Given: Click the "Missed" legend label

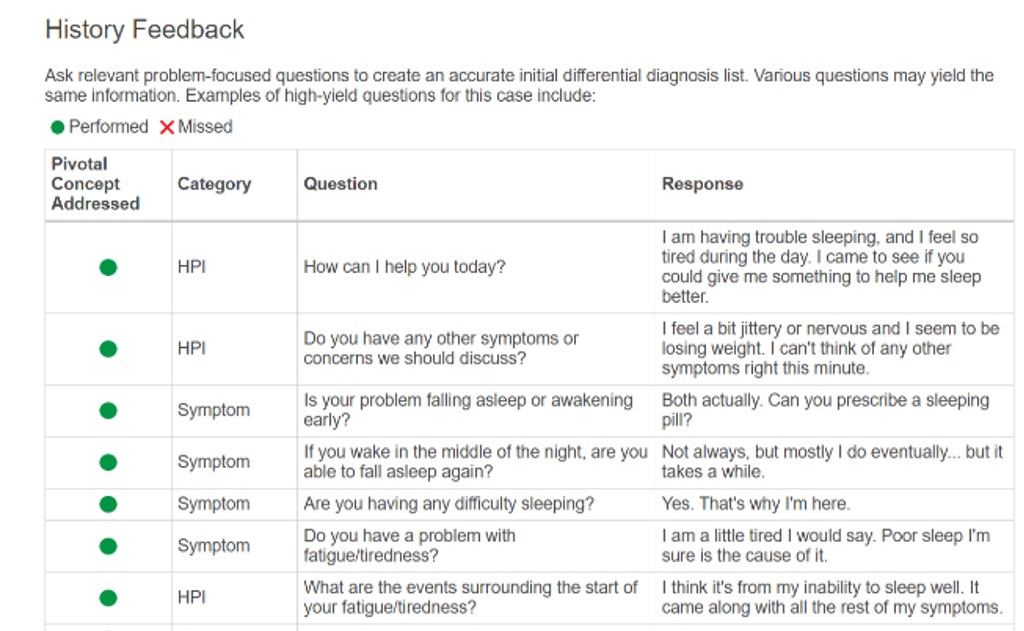Looking at the screenshot, I should click(x=205, y=127).
